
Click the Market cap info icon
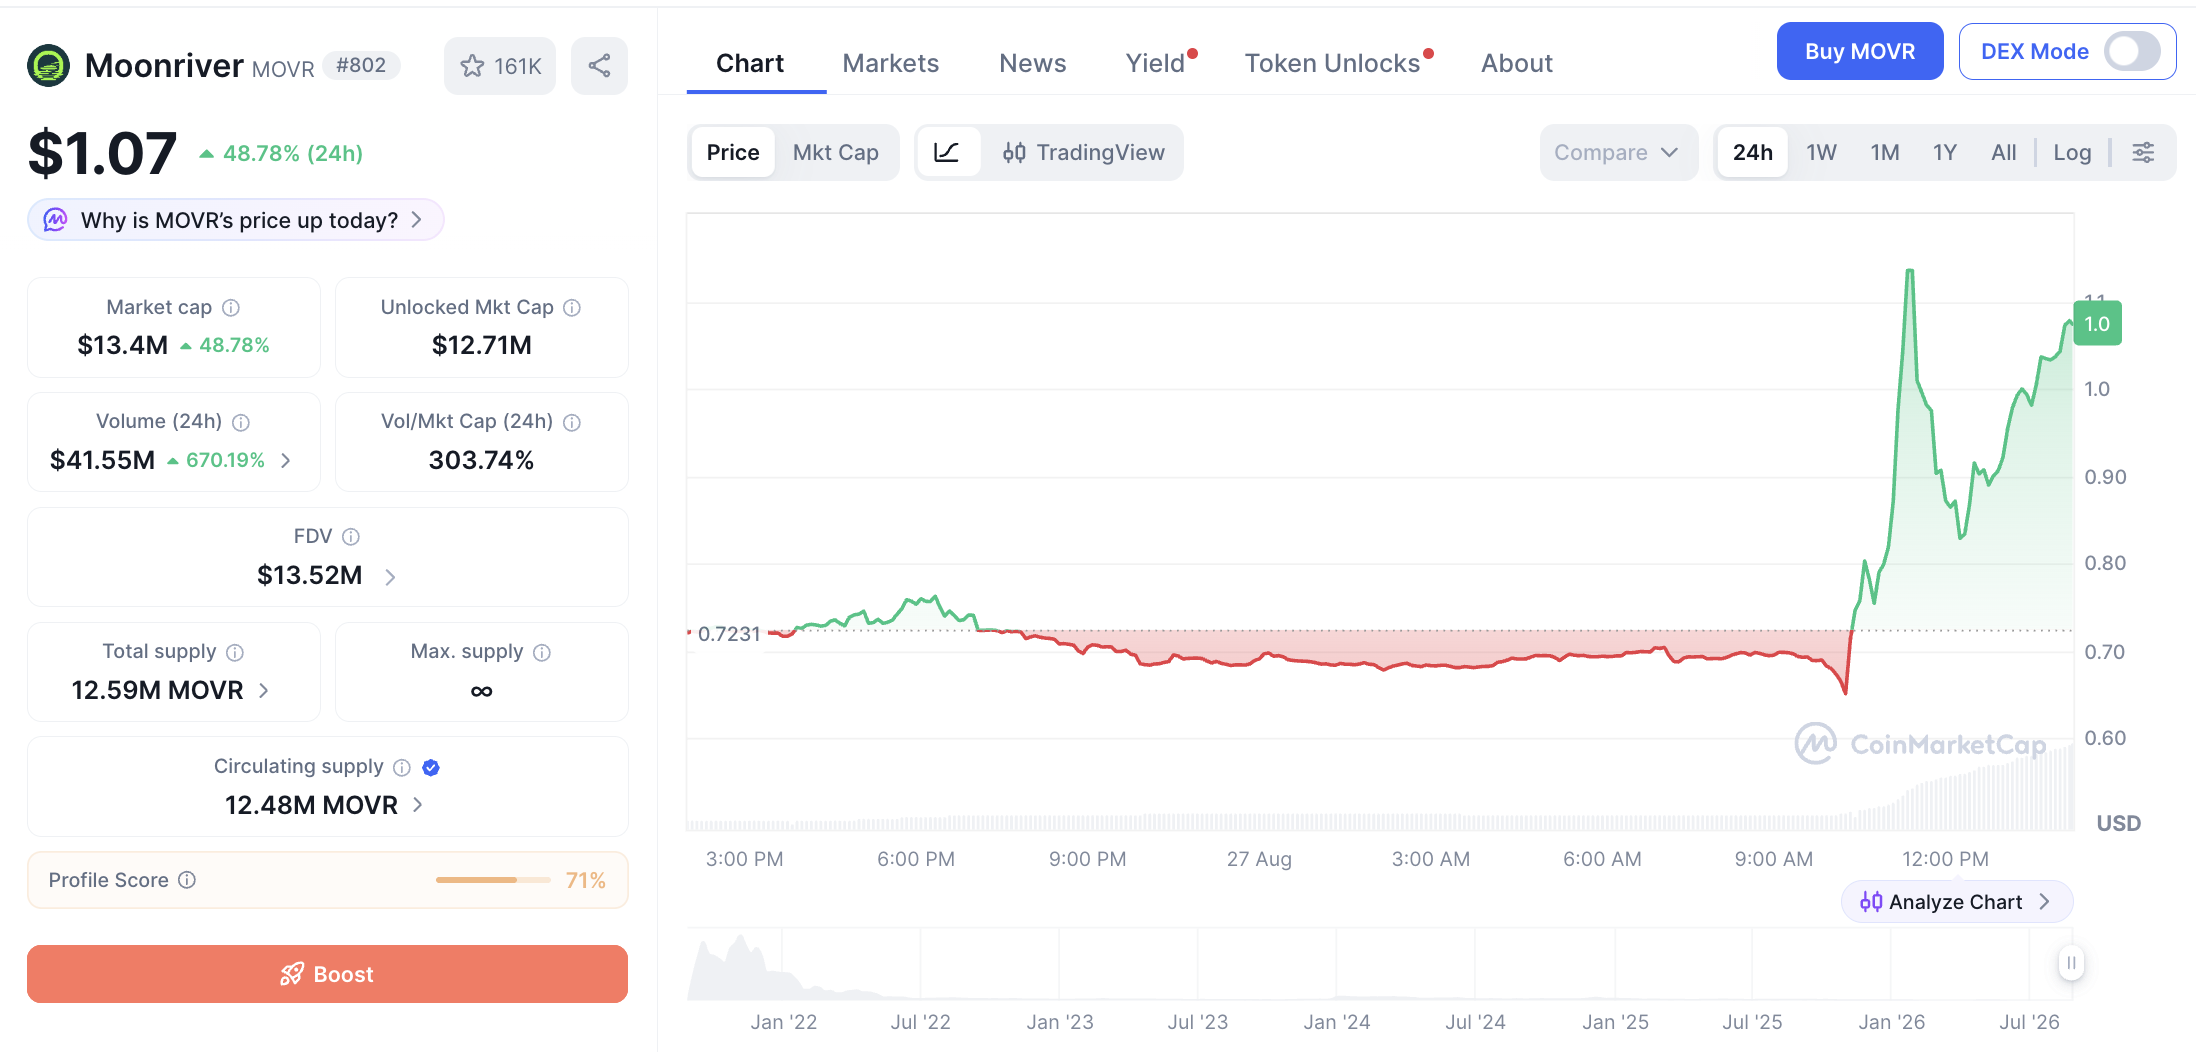(x=231, y=307)
